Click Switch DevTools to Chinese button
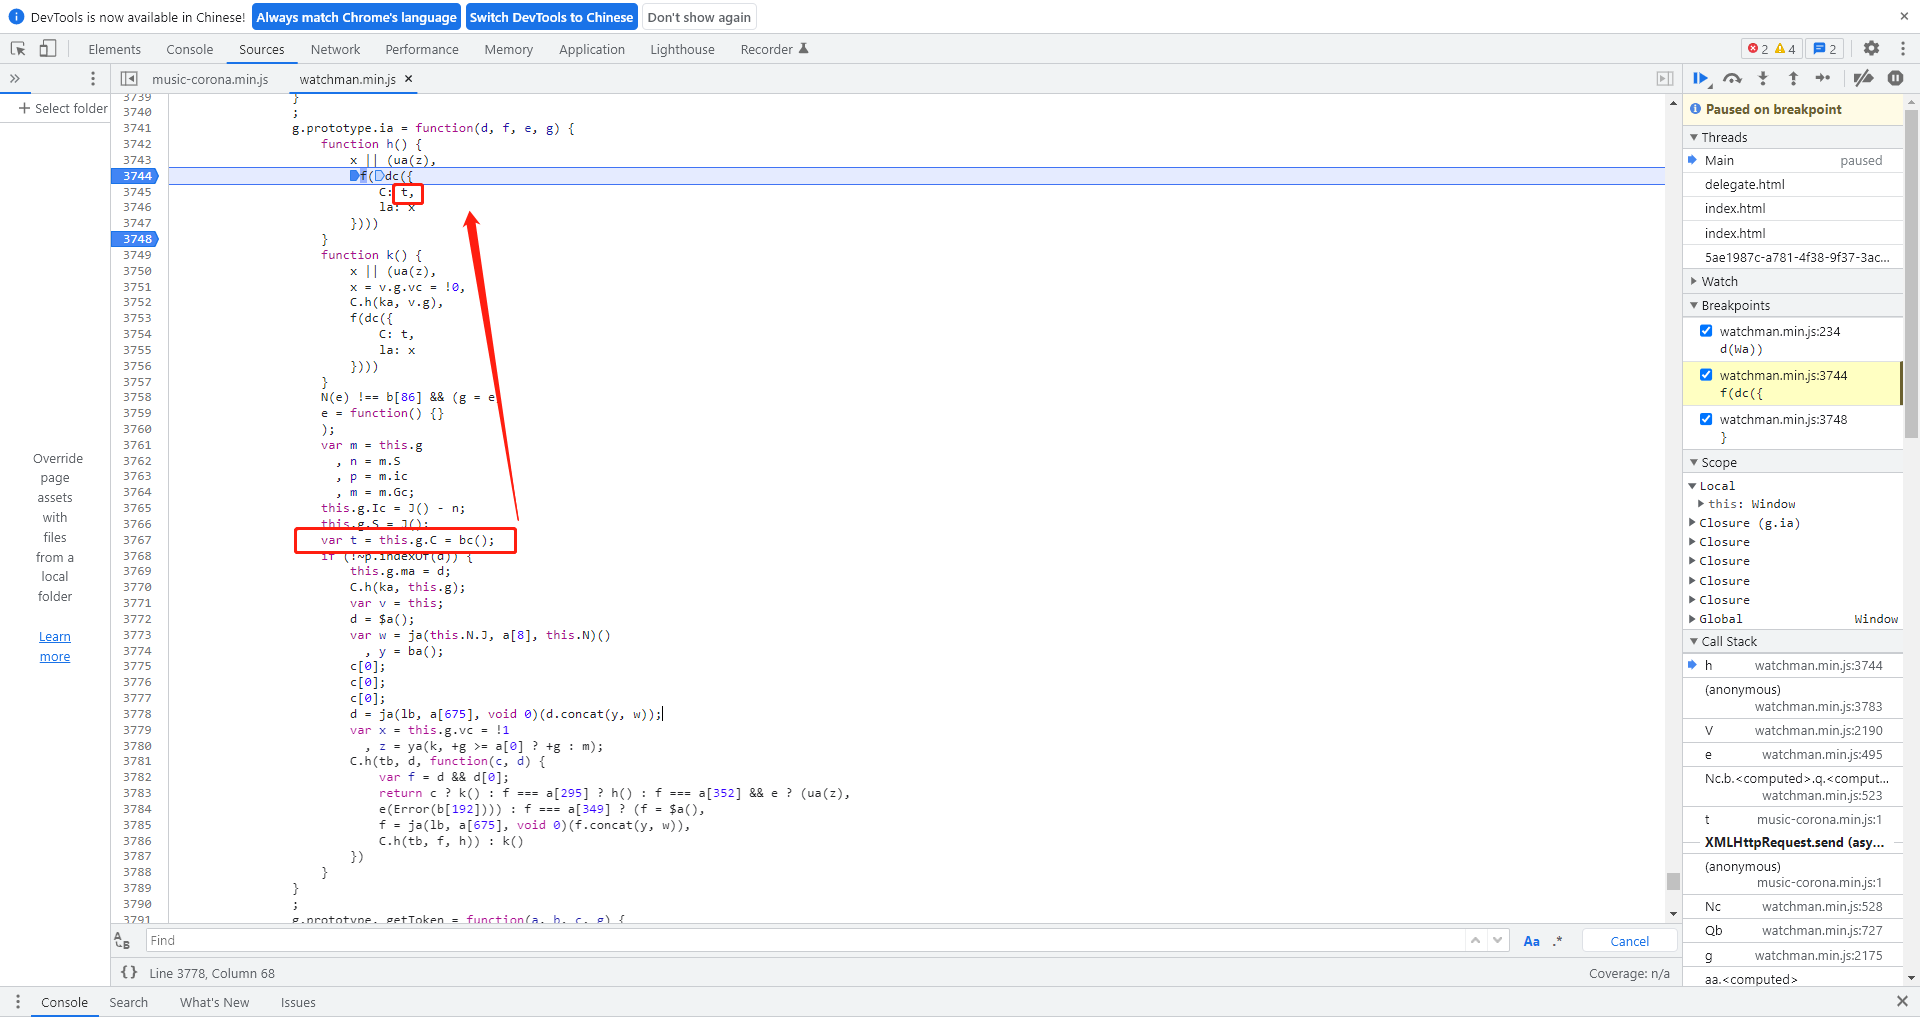 tap(551, 17)
